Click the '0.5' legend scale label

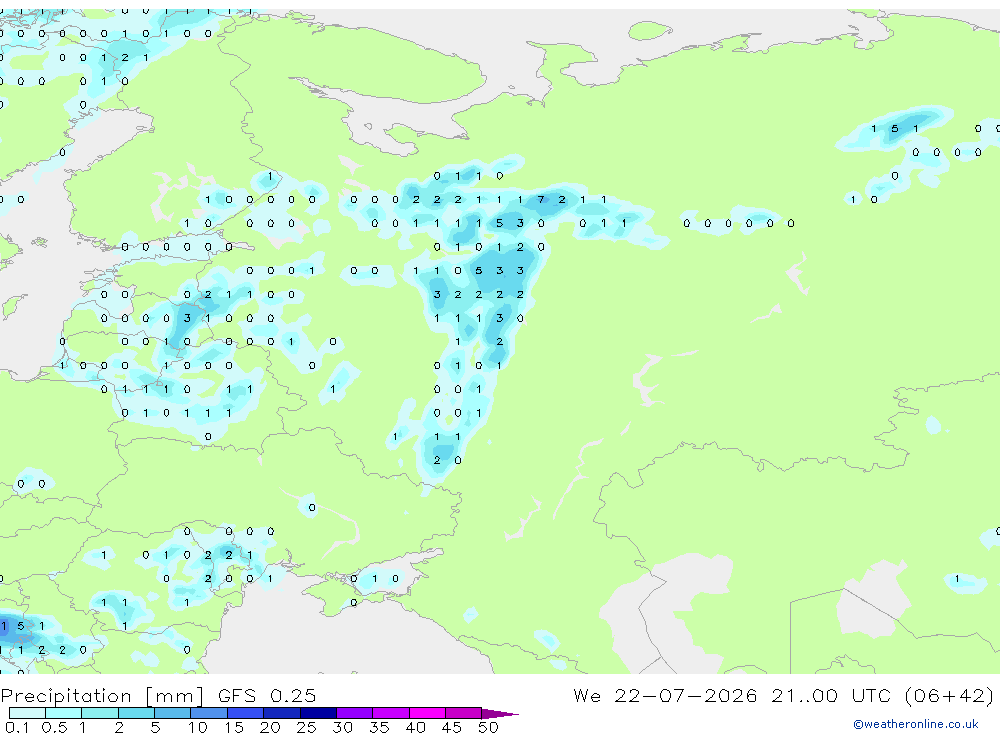click(54, 727)
